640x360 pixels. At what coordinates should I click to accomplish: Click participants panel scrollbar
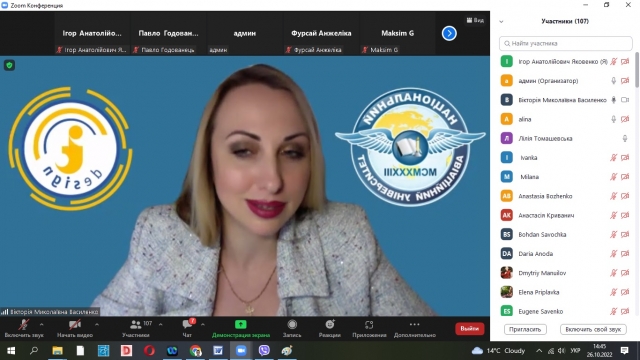click(637, 69)
